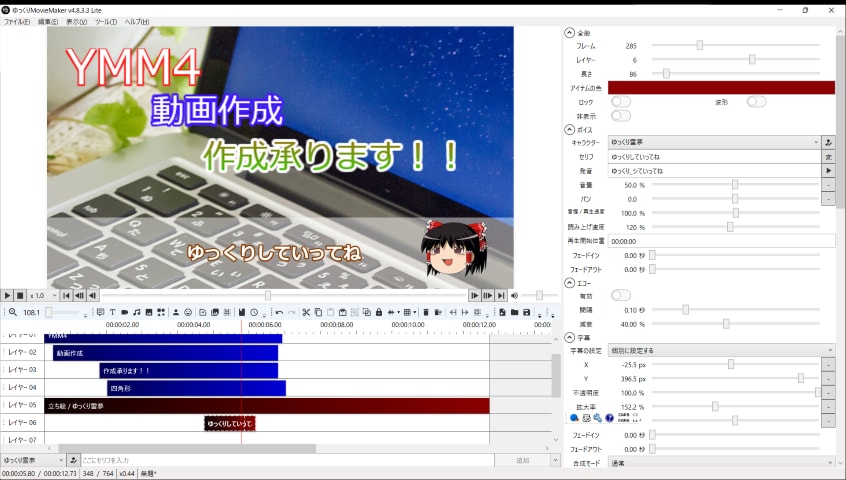
Task: Play the pronunciation with the 発音 play button
Action: (828, 170)
